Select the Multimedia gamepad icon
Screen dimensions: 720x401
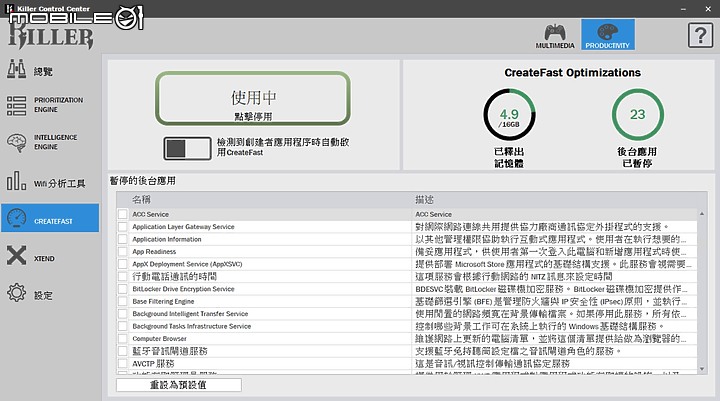[x=555, y=32]
